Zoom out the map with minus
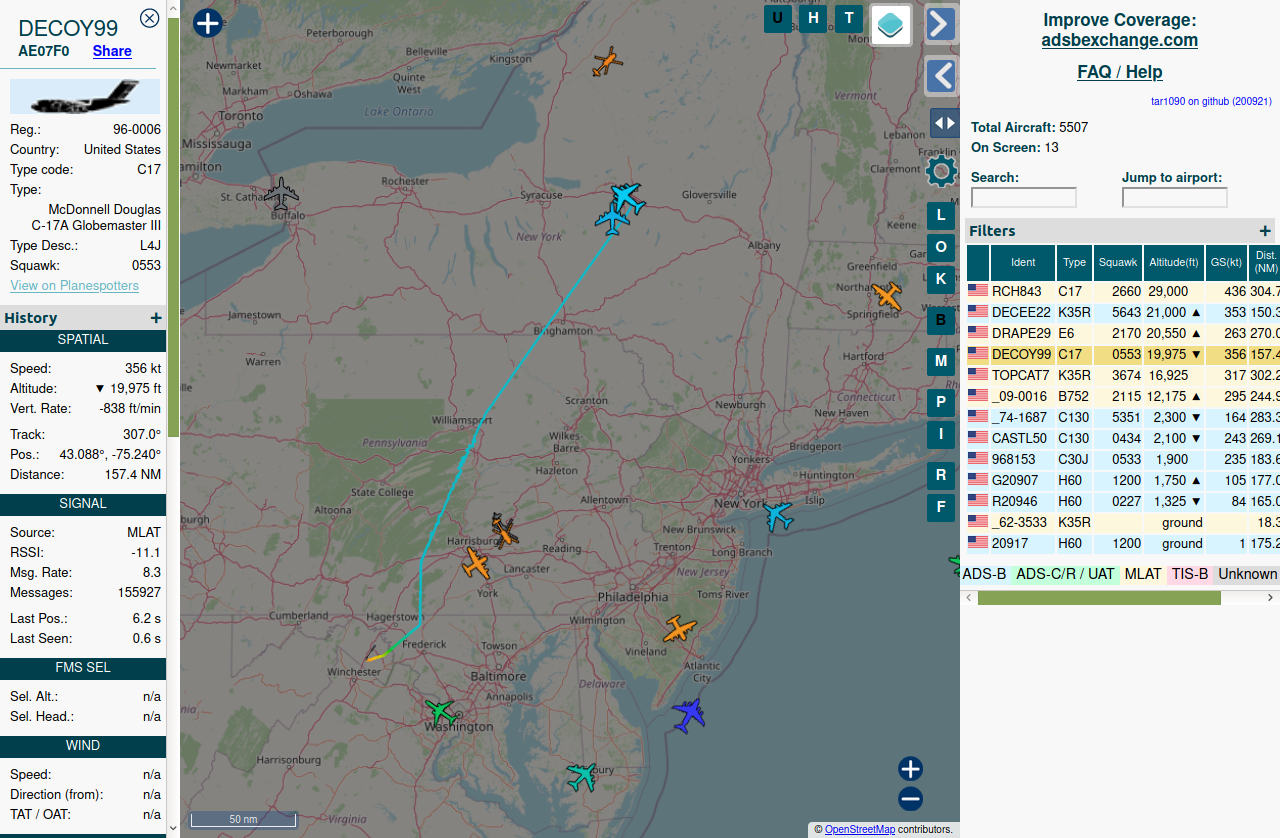This screenshot has width=1280, height=838. [x=910, y=799]
